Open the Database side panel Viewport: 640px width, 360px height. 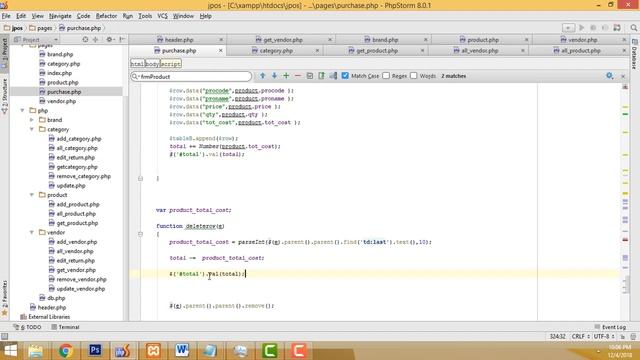(x=635, y=54)
